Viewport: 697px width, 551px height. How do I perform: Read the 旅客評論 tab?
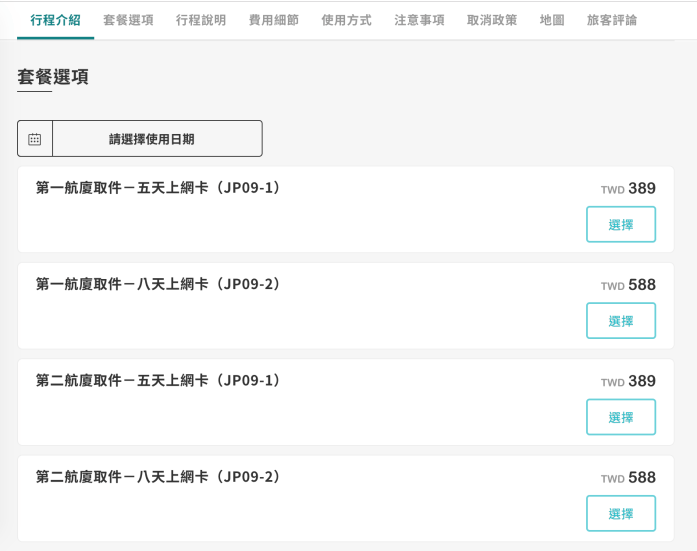click(x=612, y=20)
